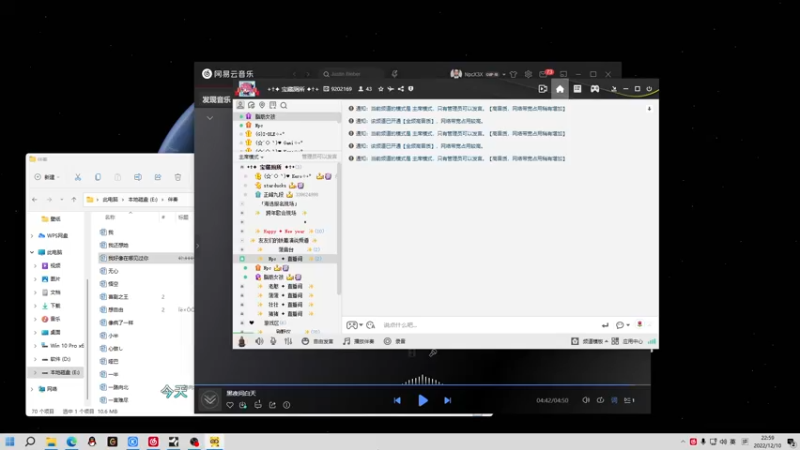Like the current song with heart icon
The image size is (800, 450).
tap(230, 405)
